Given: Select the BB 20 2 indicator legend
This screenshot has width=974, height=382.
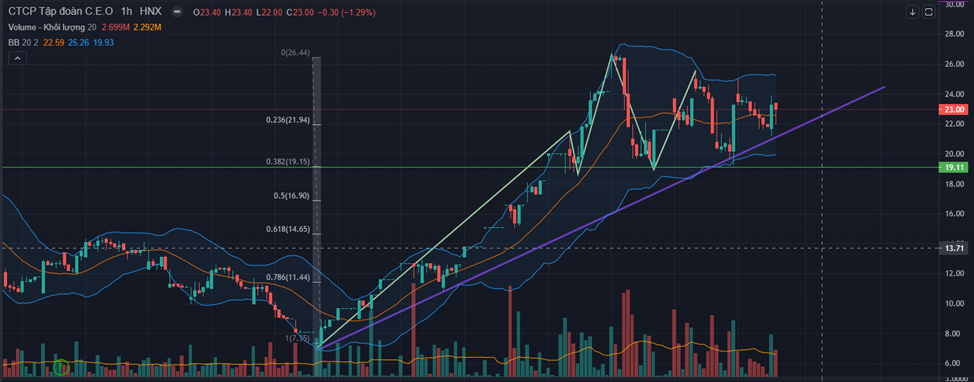Looking at the screenshot, I should click(22, 42).
